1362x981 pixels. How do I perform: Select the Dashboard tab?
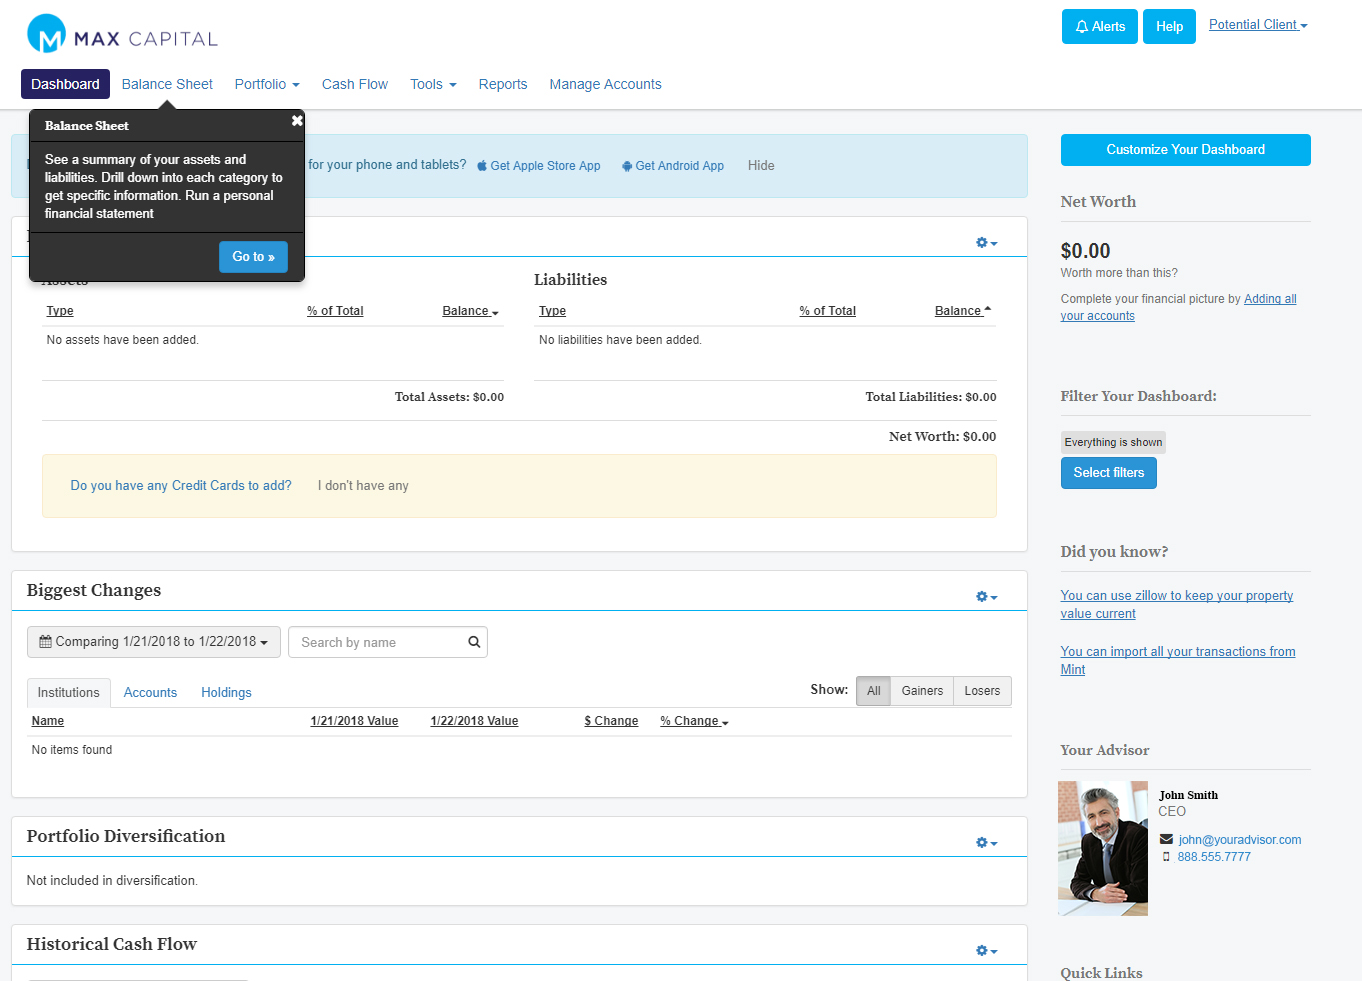pyautogui.click(x=65, y=84)
